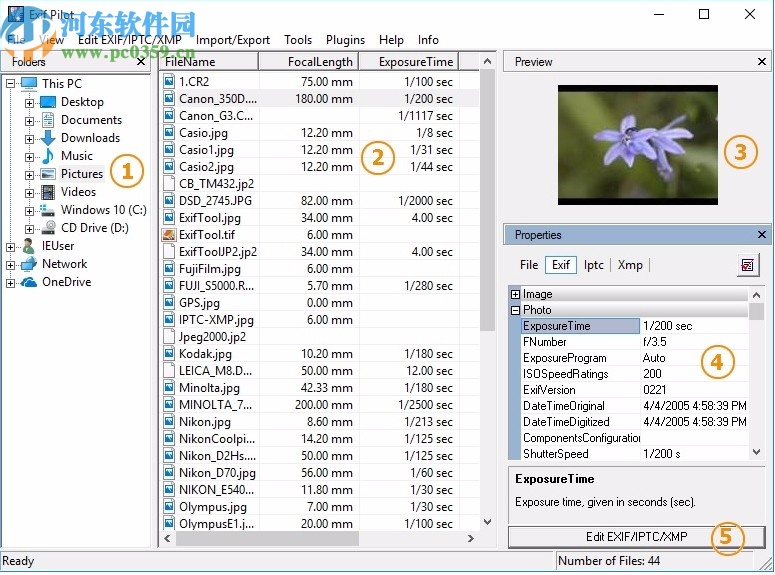
Task: Click the Music note icon
Action: [x=48, y=156]
